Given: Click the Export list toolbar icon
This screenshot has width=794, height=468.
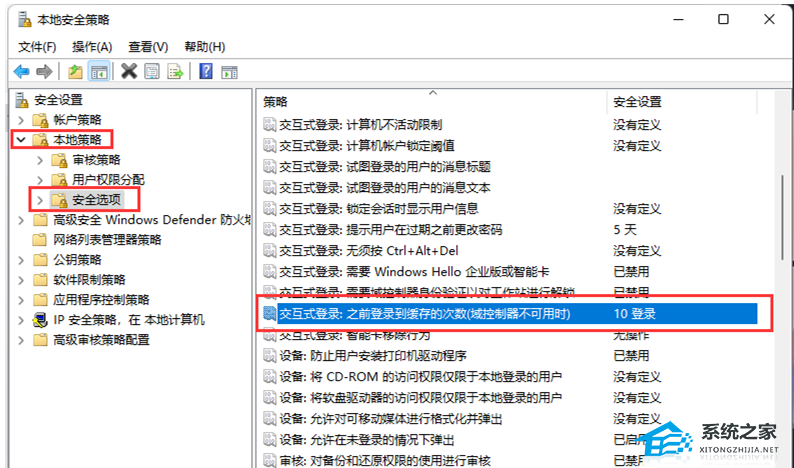Looking at the screenshot, I should [x=175, y=71].
